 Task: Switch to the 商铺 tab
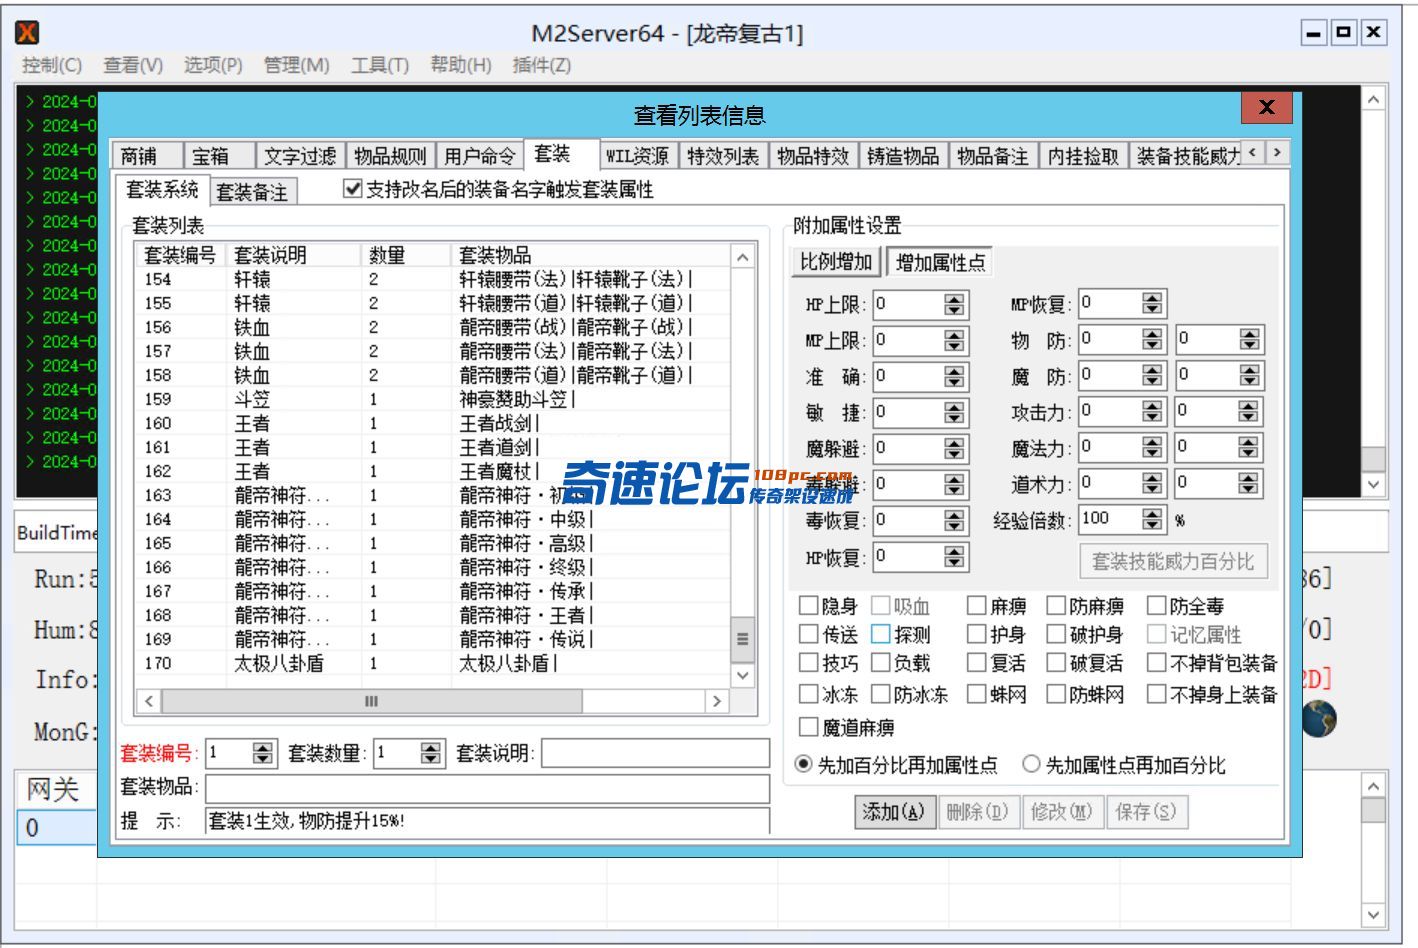[145, 156]
